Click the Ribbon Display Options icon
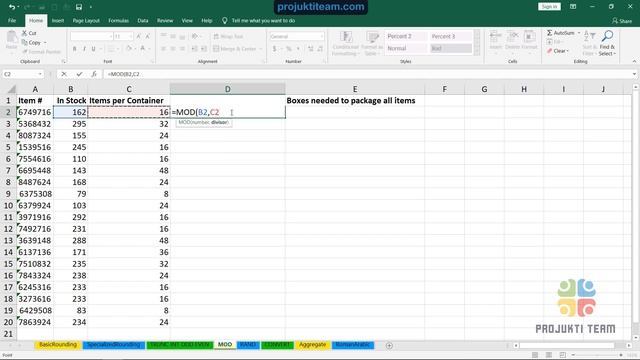The width and height of the screenshot is (640, 360). [573, 7]
